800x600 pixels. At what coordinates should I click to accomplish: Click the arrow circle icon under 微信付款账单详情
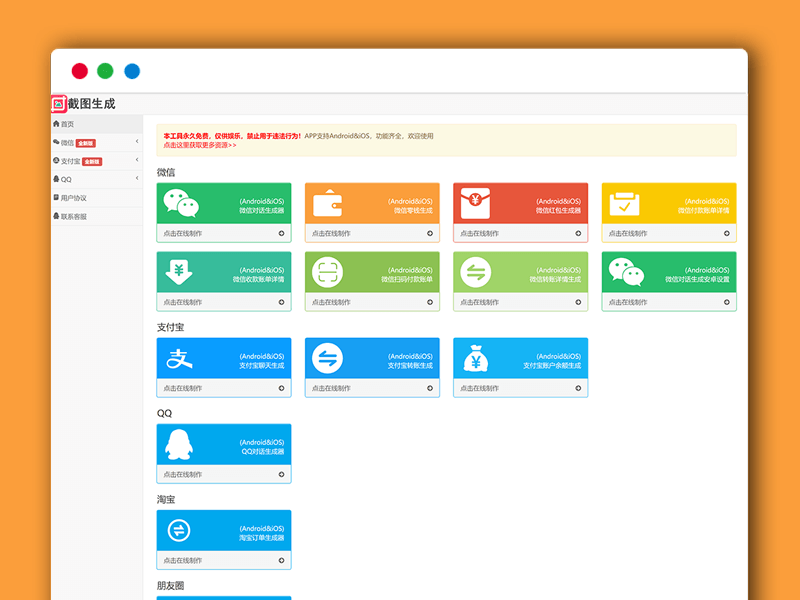click(727, 233)
